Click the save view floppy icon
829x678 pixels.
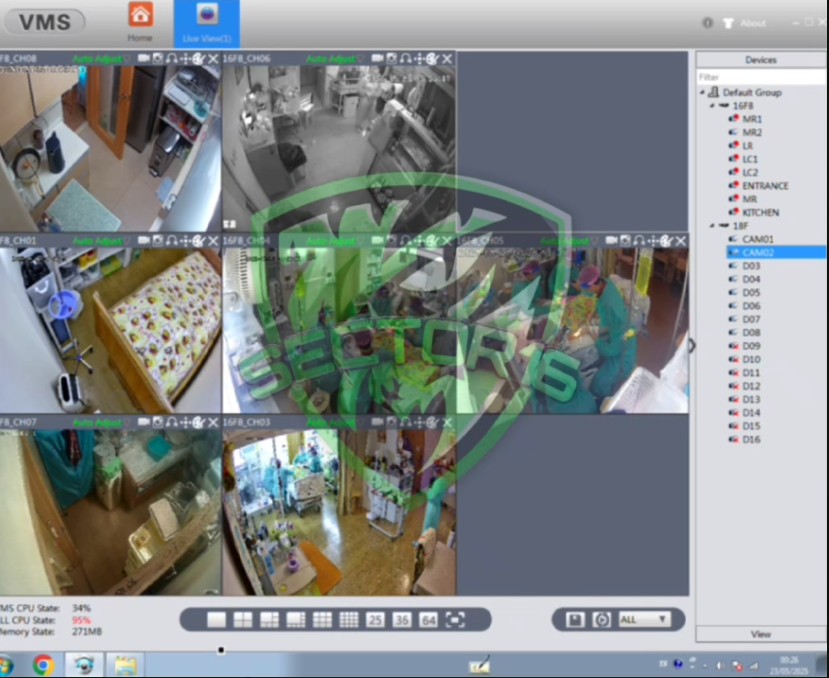(575, 620)
